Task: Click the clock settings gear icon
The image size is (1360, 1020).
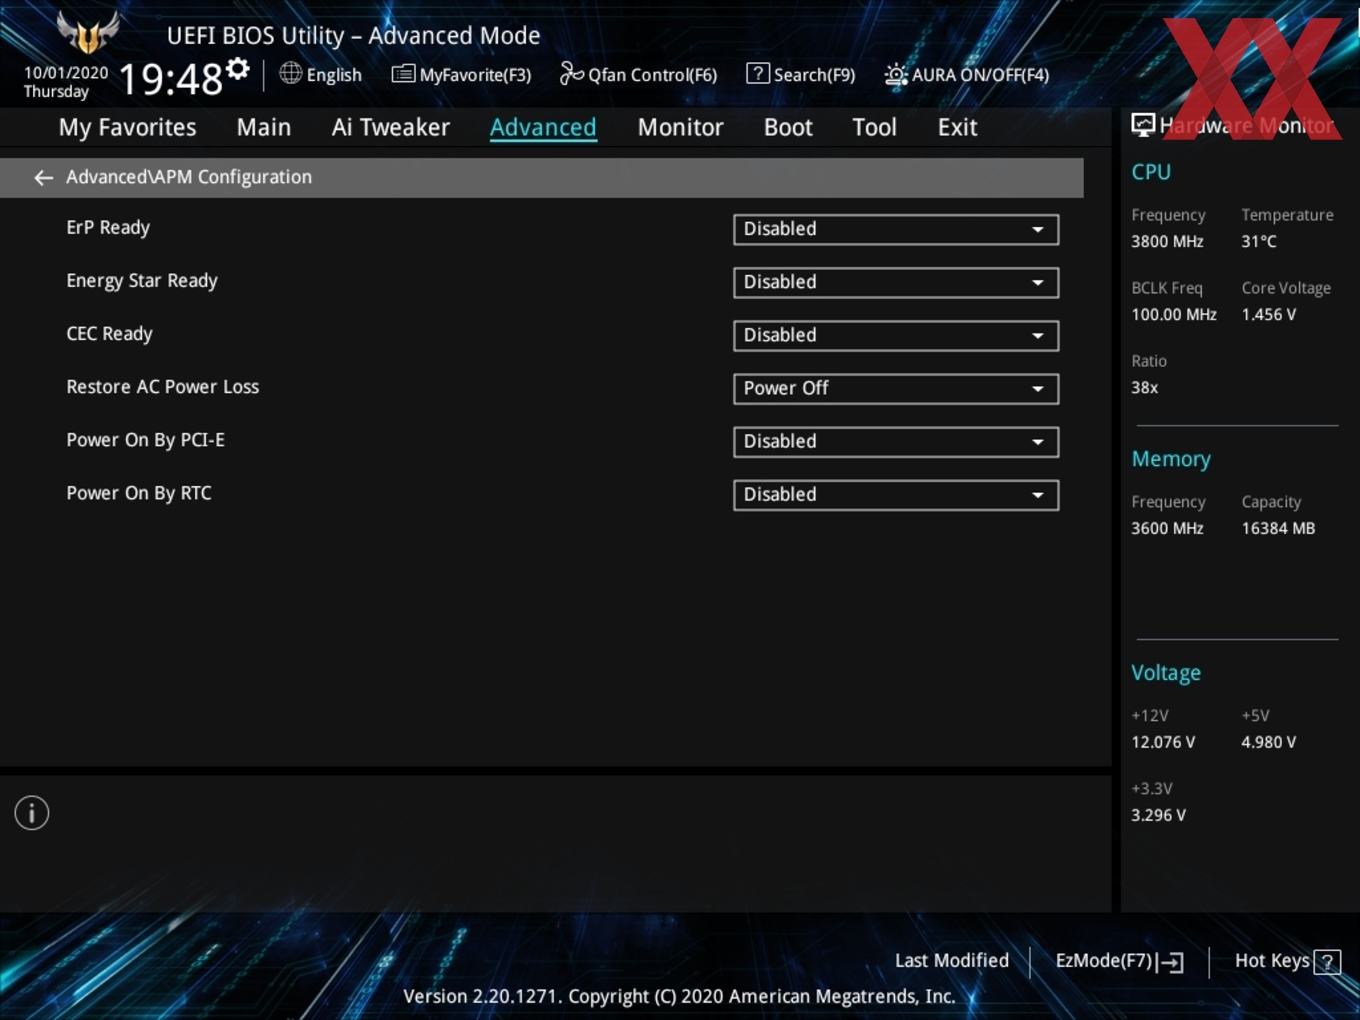Action: click(x=237, y=69)
